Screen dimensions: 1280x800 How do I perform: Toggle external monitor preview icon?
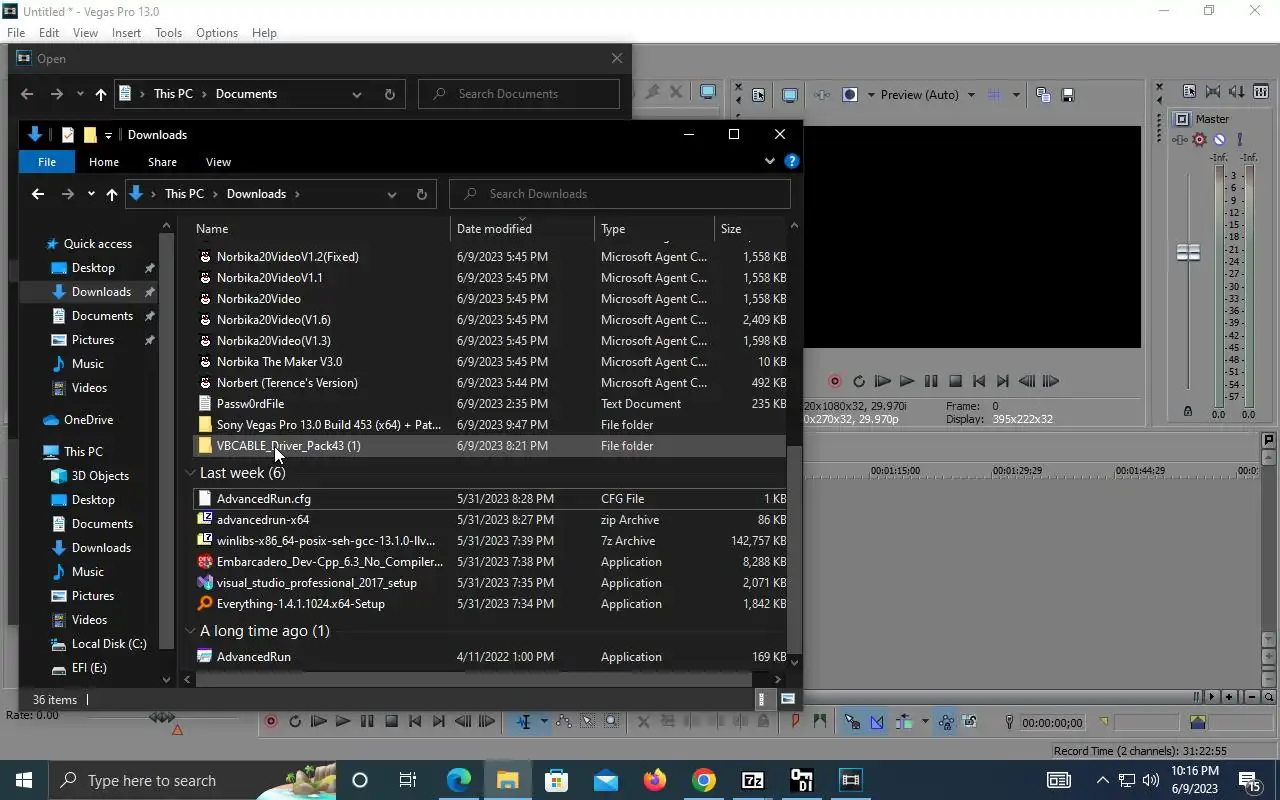click(x=790, y=95)
